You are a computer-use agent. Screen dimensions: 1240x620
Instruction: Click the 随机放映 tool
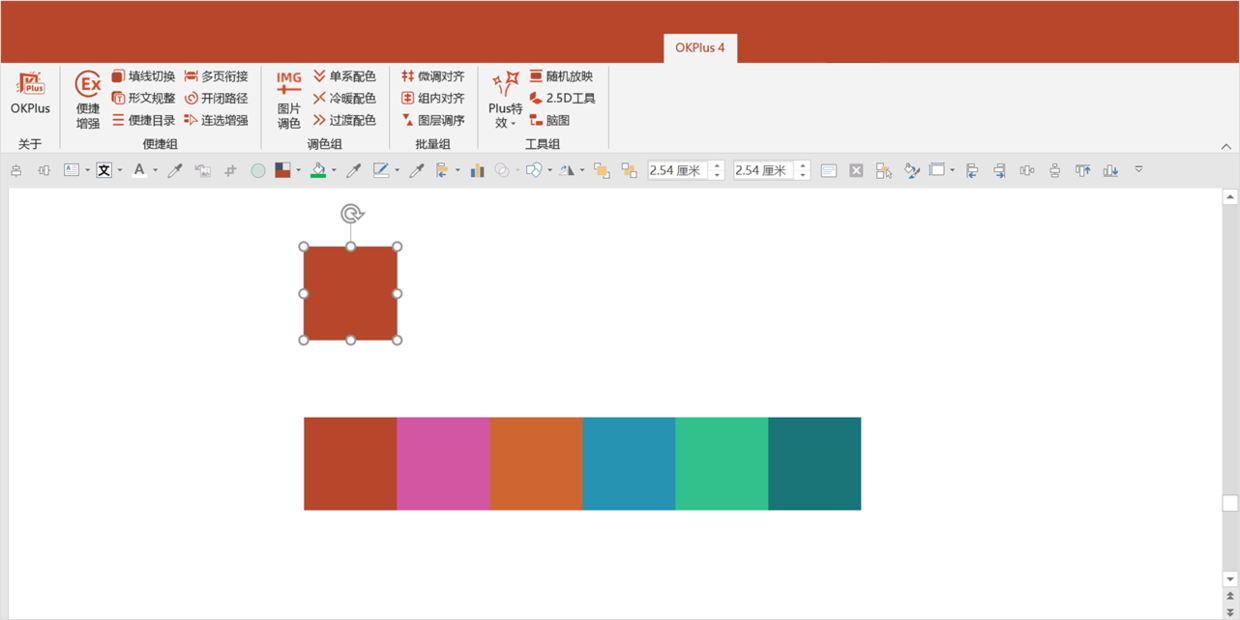(561, 76)
